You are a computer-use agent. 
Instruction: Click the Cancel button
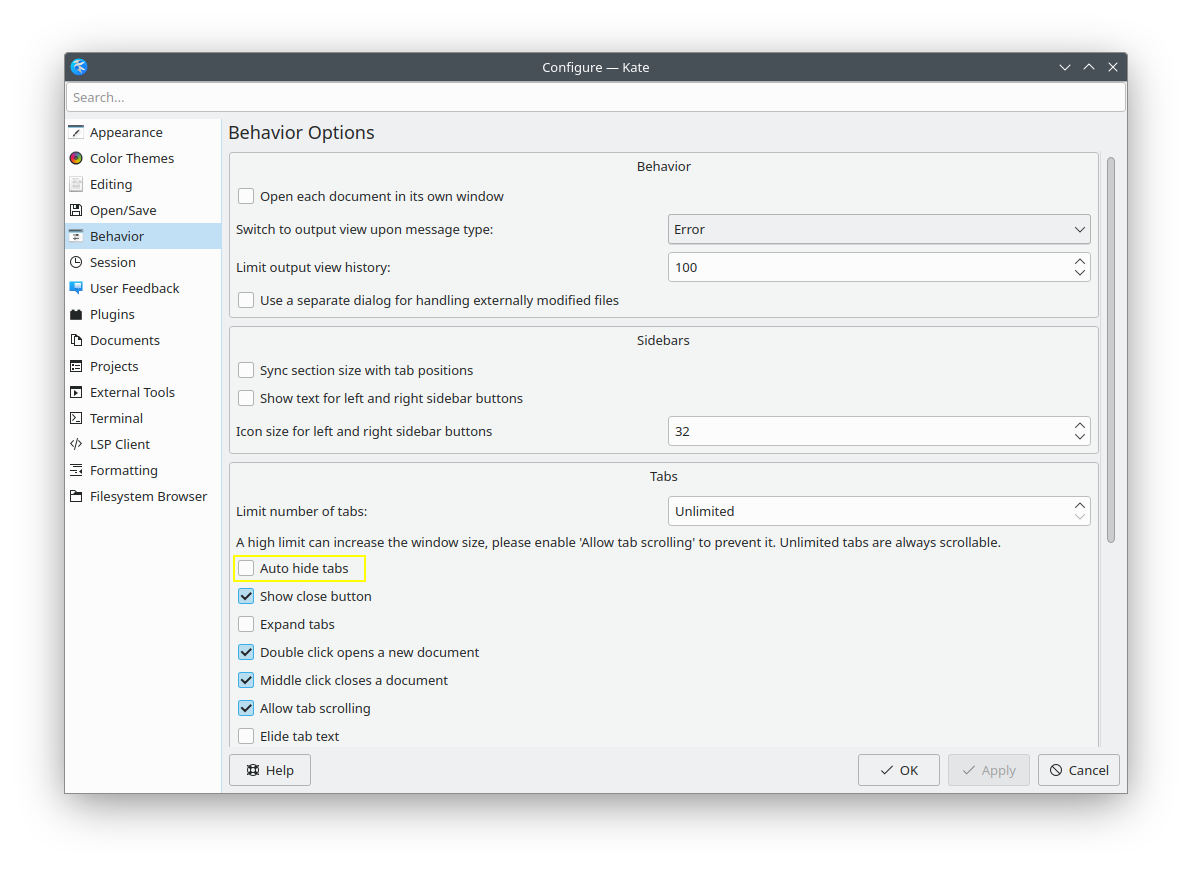click(1078, 770)
